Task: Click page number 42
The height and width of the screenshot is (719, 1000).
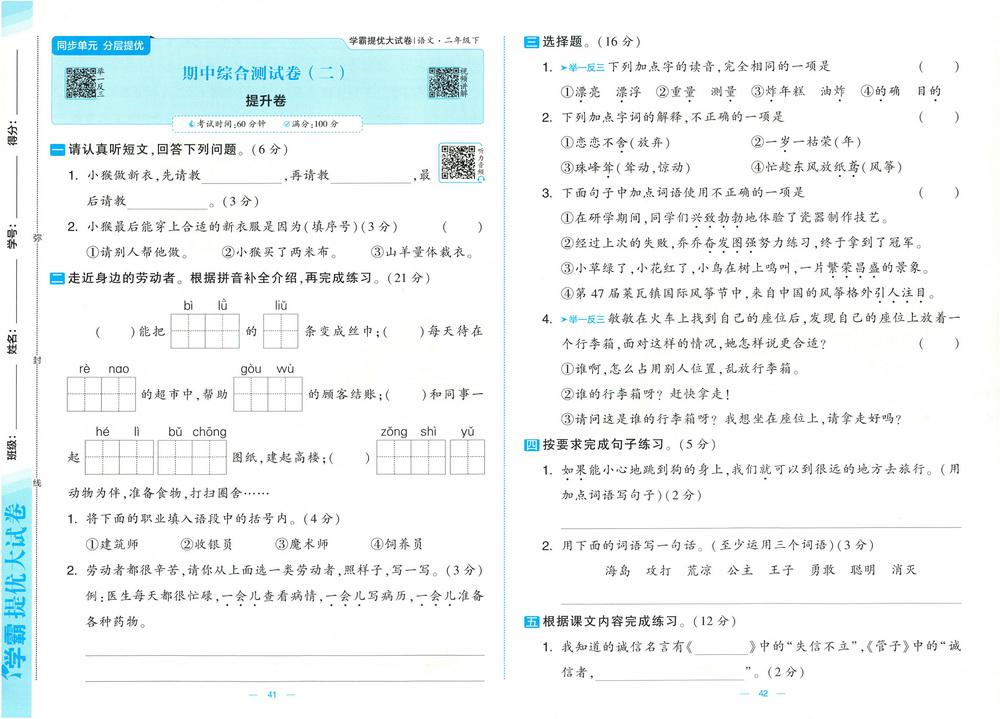Action: coord(763,693)
